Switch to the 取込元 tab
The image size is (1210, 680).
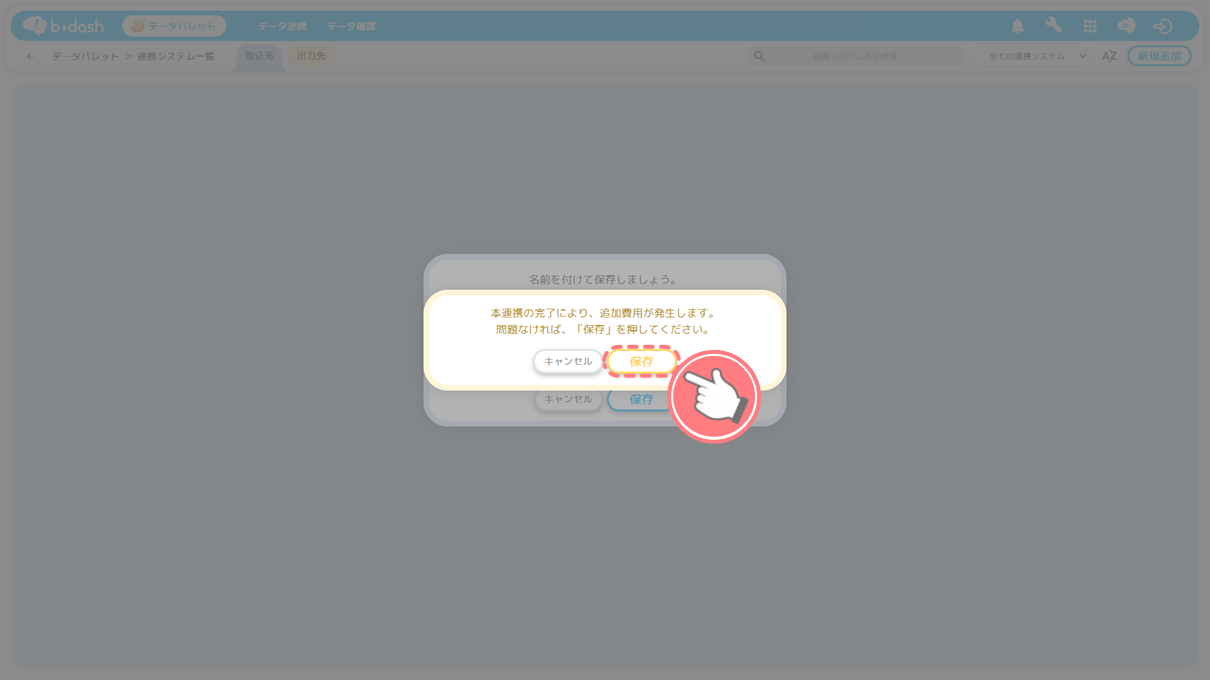point(259,56)
